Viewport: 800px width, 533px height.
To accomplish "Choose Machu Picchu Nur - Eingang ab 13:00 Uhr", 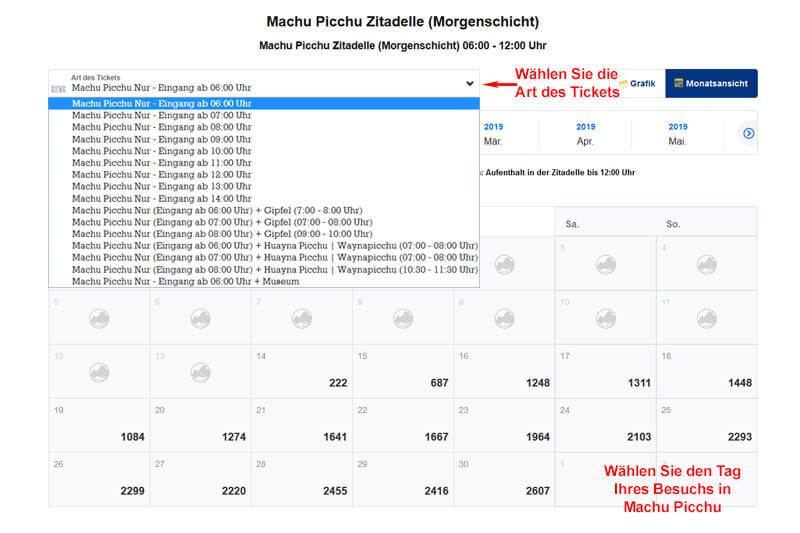I will click(264, 186).
